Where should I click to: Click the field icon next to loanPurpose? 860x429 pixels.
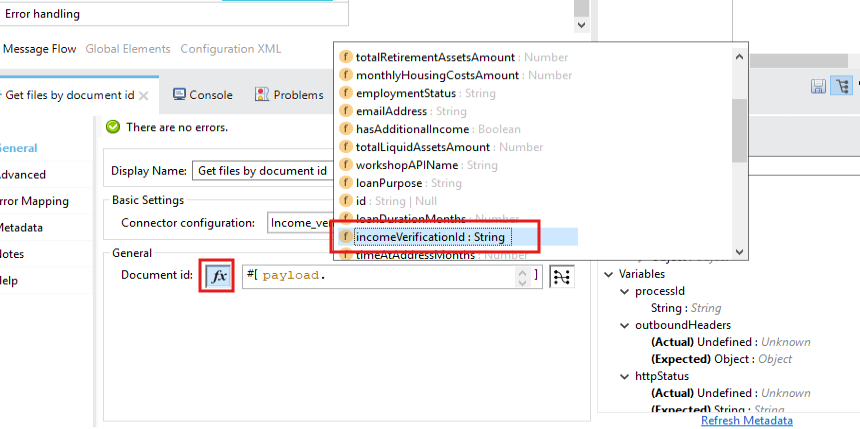346,183
